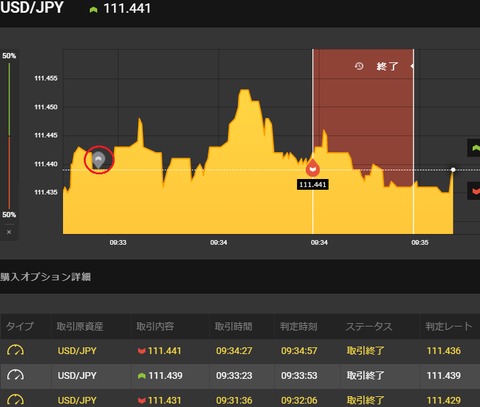The width and height of the screenshot is (480, 407).
Task: Click the history clock icon beside 終了
Action: [359, 66]
